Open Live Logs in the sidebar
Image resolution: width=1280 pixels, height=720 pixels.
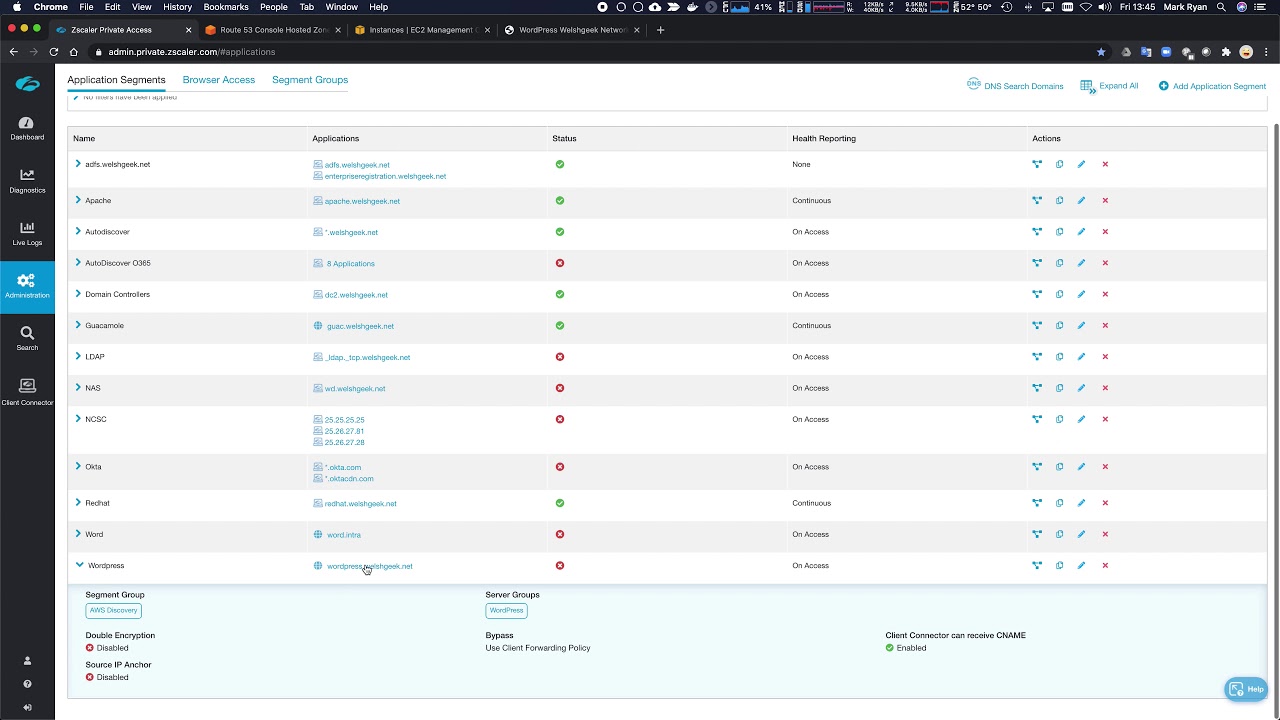click(27, 234)
